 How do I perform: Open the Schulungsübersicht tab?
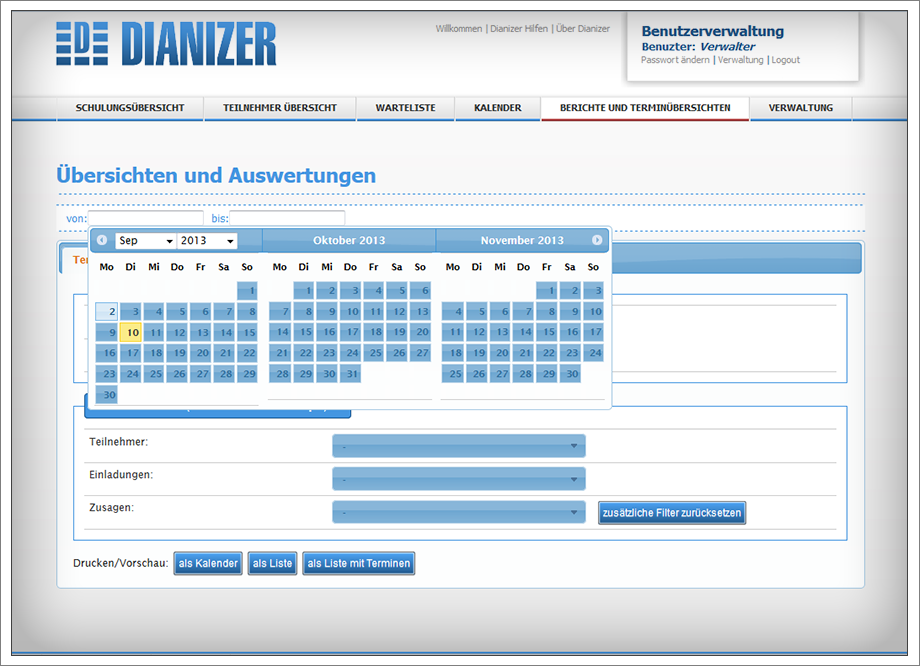click(x=130, y=108)
